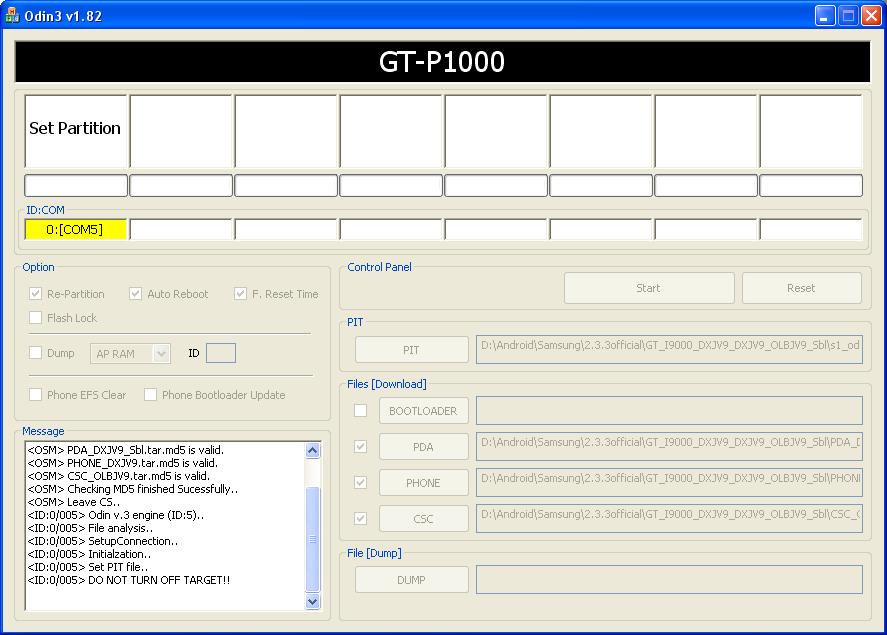The width and height of the screenshot is (887, 635).
Task: Click the Start button
Action: pos(649,288)
